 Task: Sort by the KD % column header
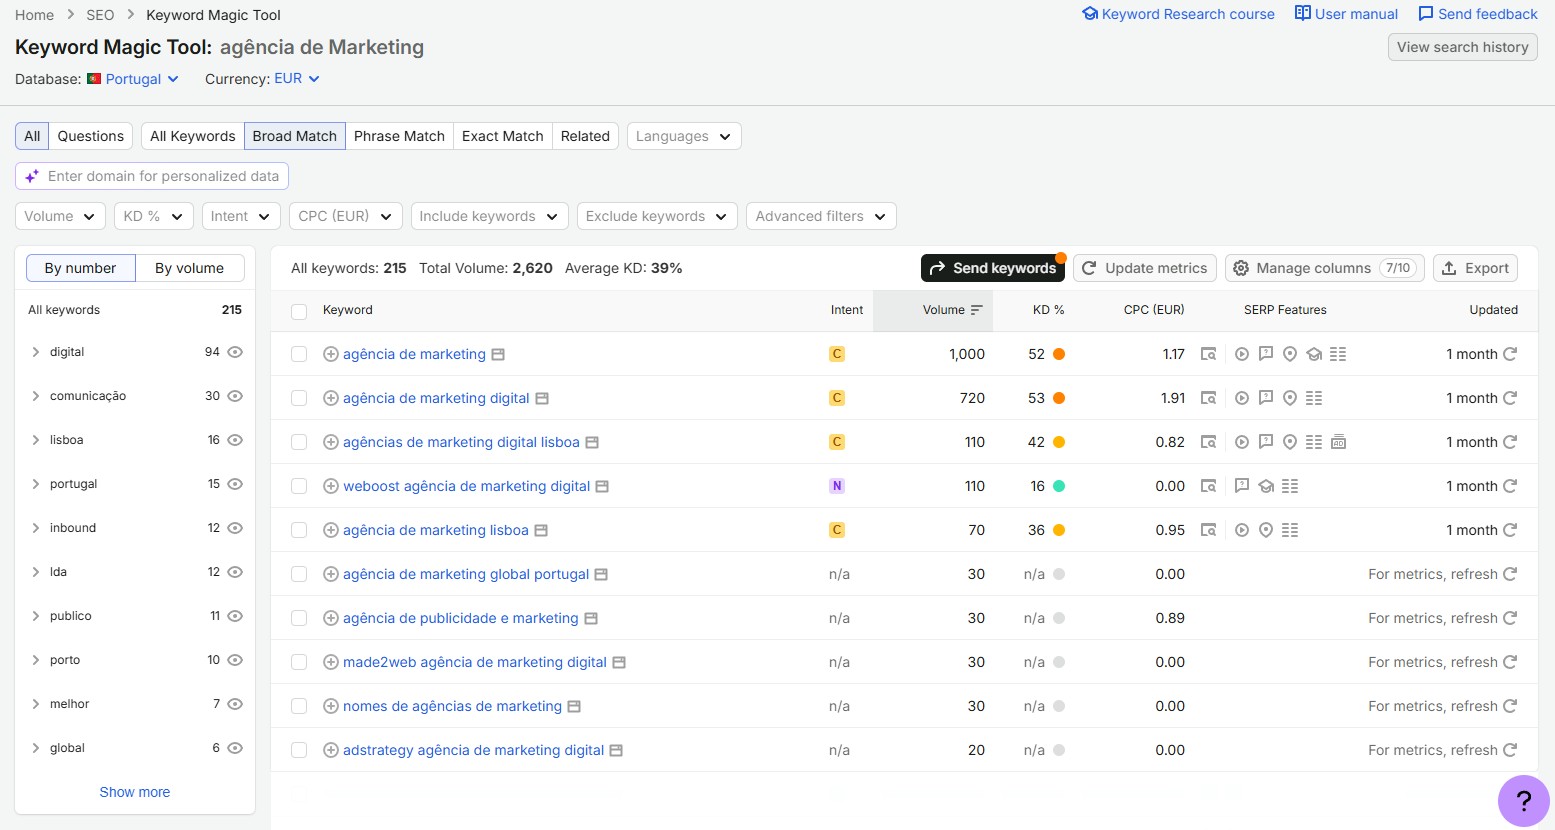[x=1048, y=310]
